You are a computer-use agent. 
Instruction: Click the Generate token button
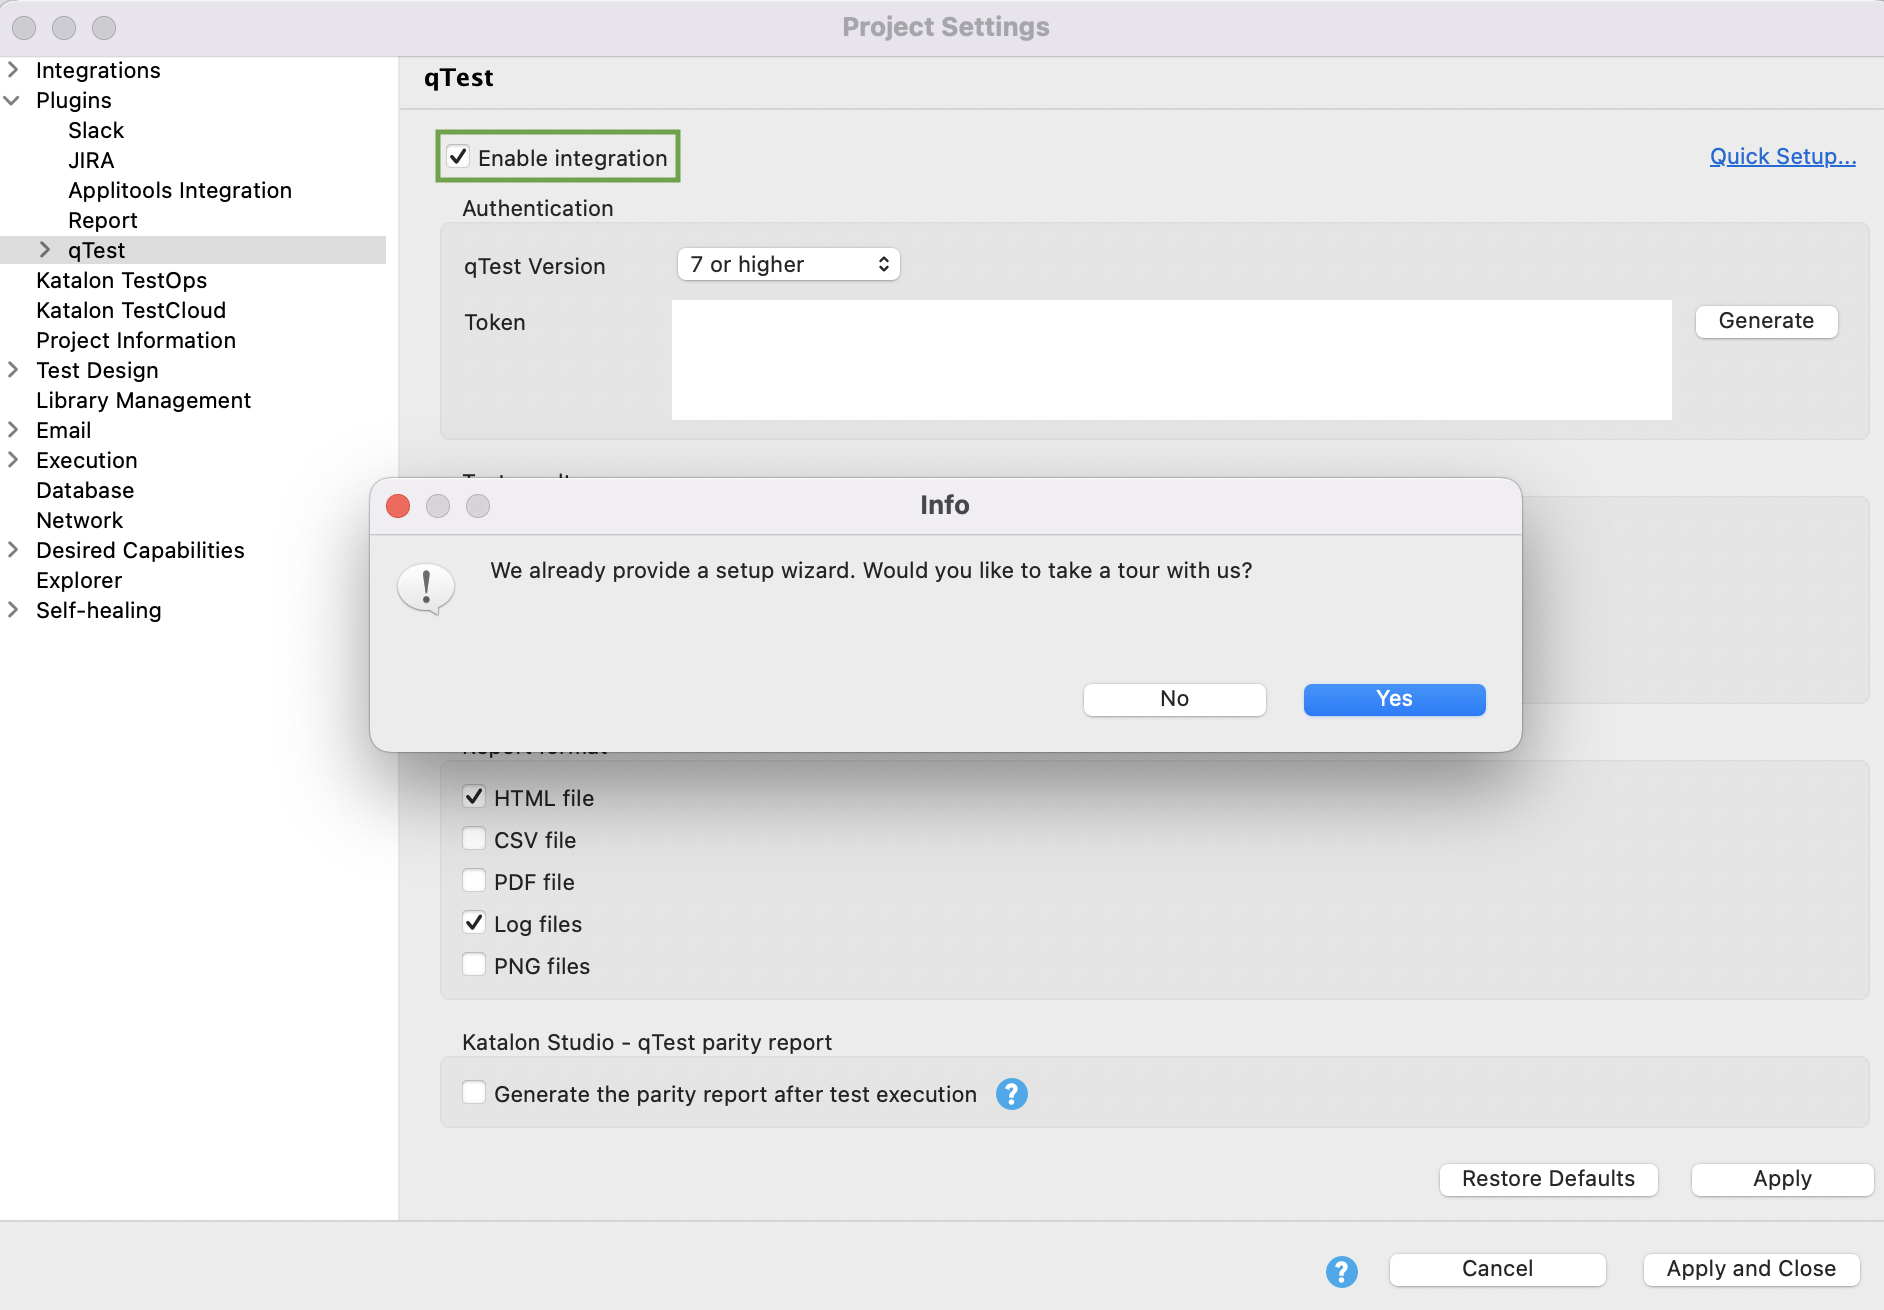coord(1765,321)
